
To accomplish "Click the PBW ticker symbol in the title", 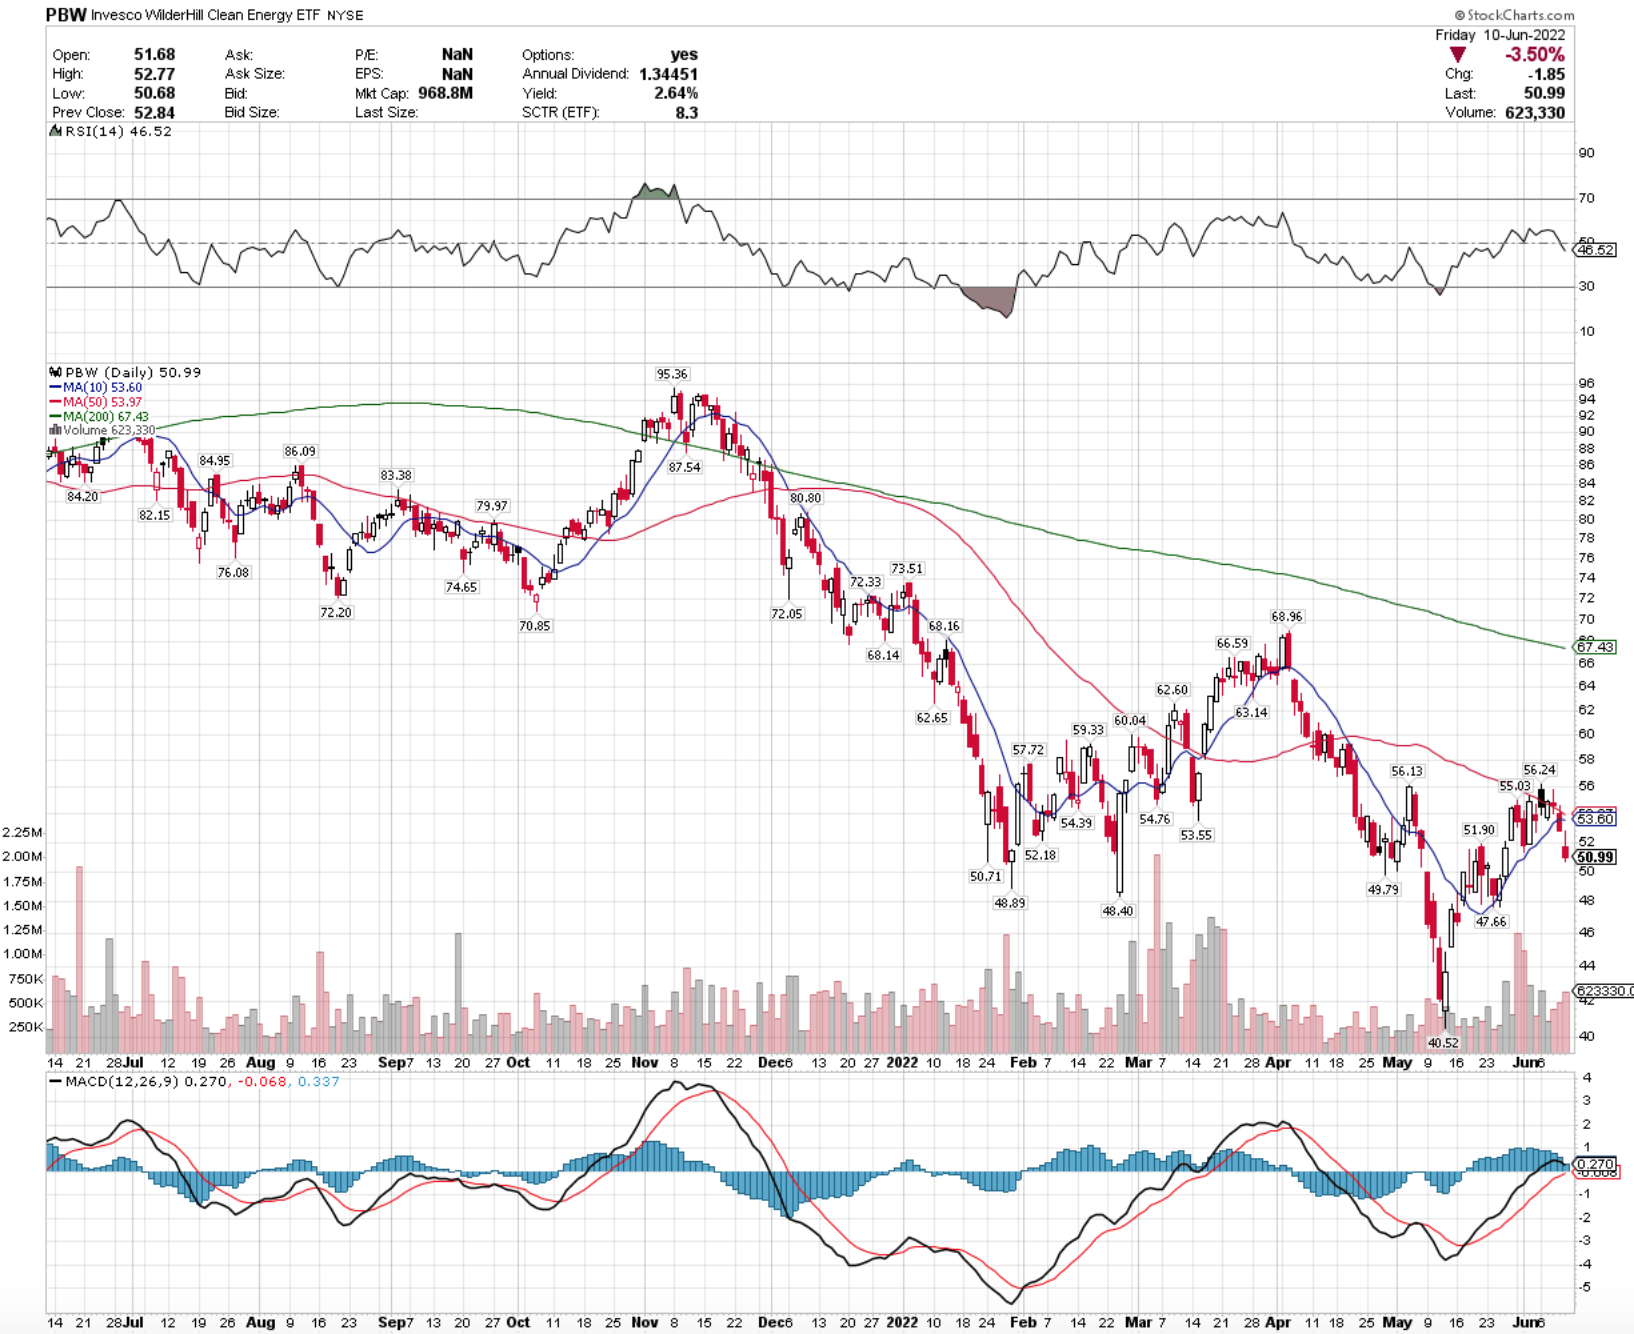I will click(x=66, y=15).
